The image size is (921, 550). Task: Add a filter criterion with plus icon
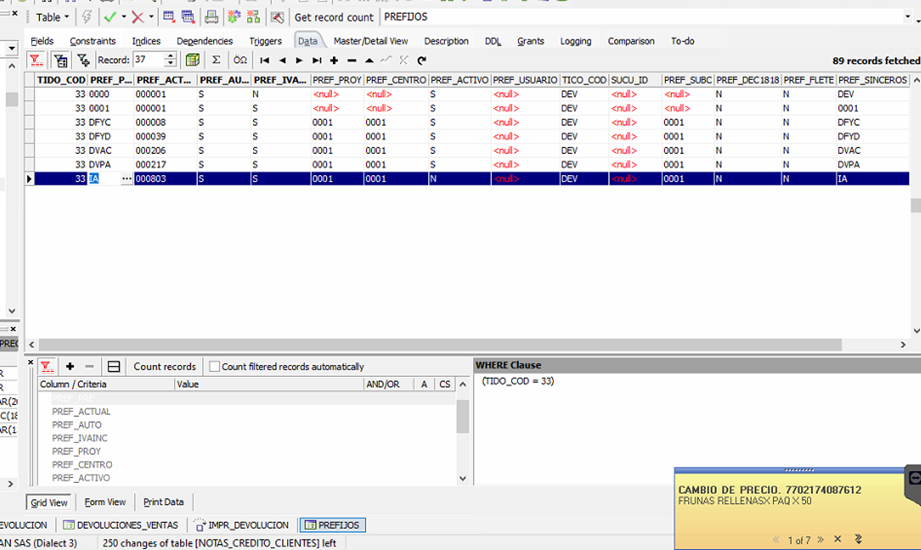(x=70, y=367)
